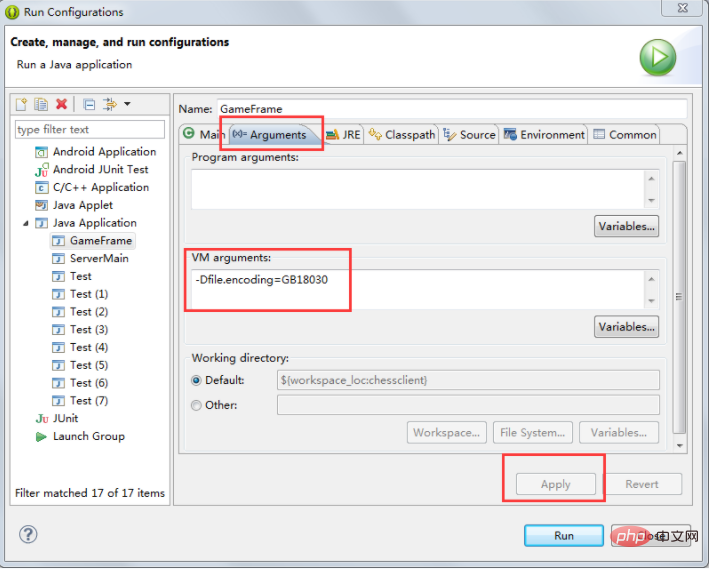Click the Apply button
709x569 pixels.
click(556, 484)
